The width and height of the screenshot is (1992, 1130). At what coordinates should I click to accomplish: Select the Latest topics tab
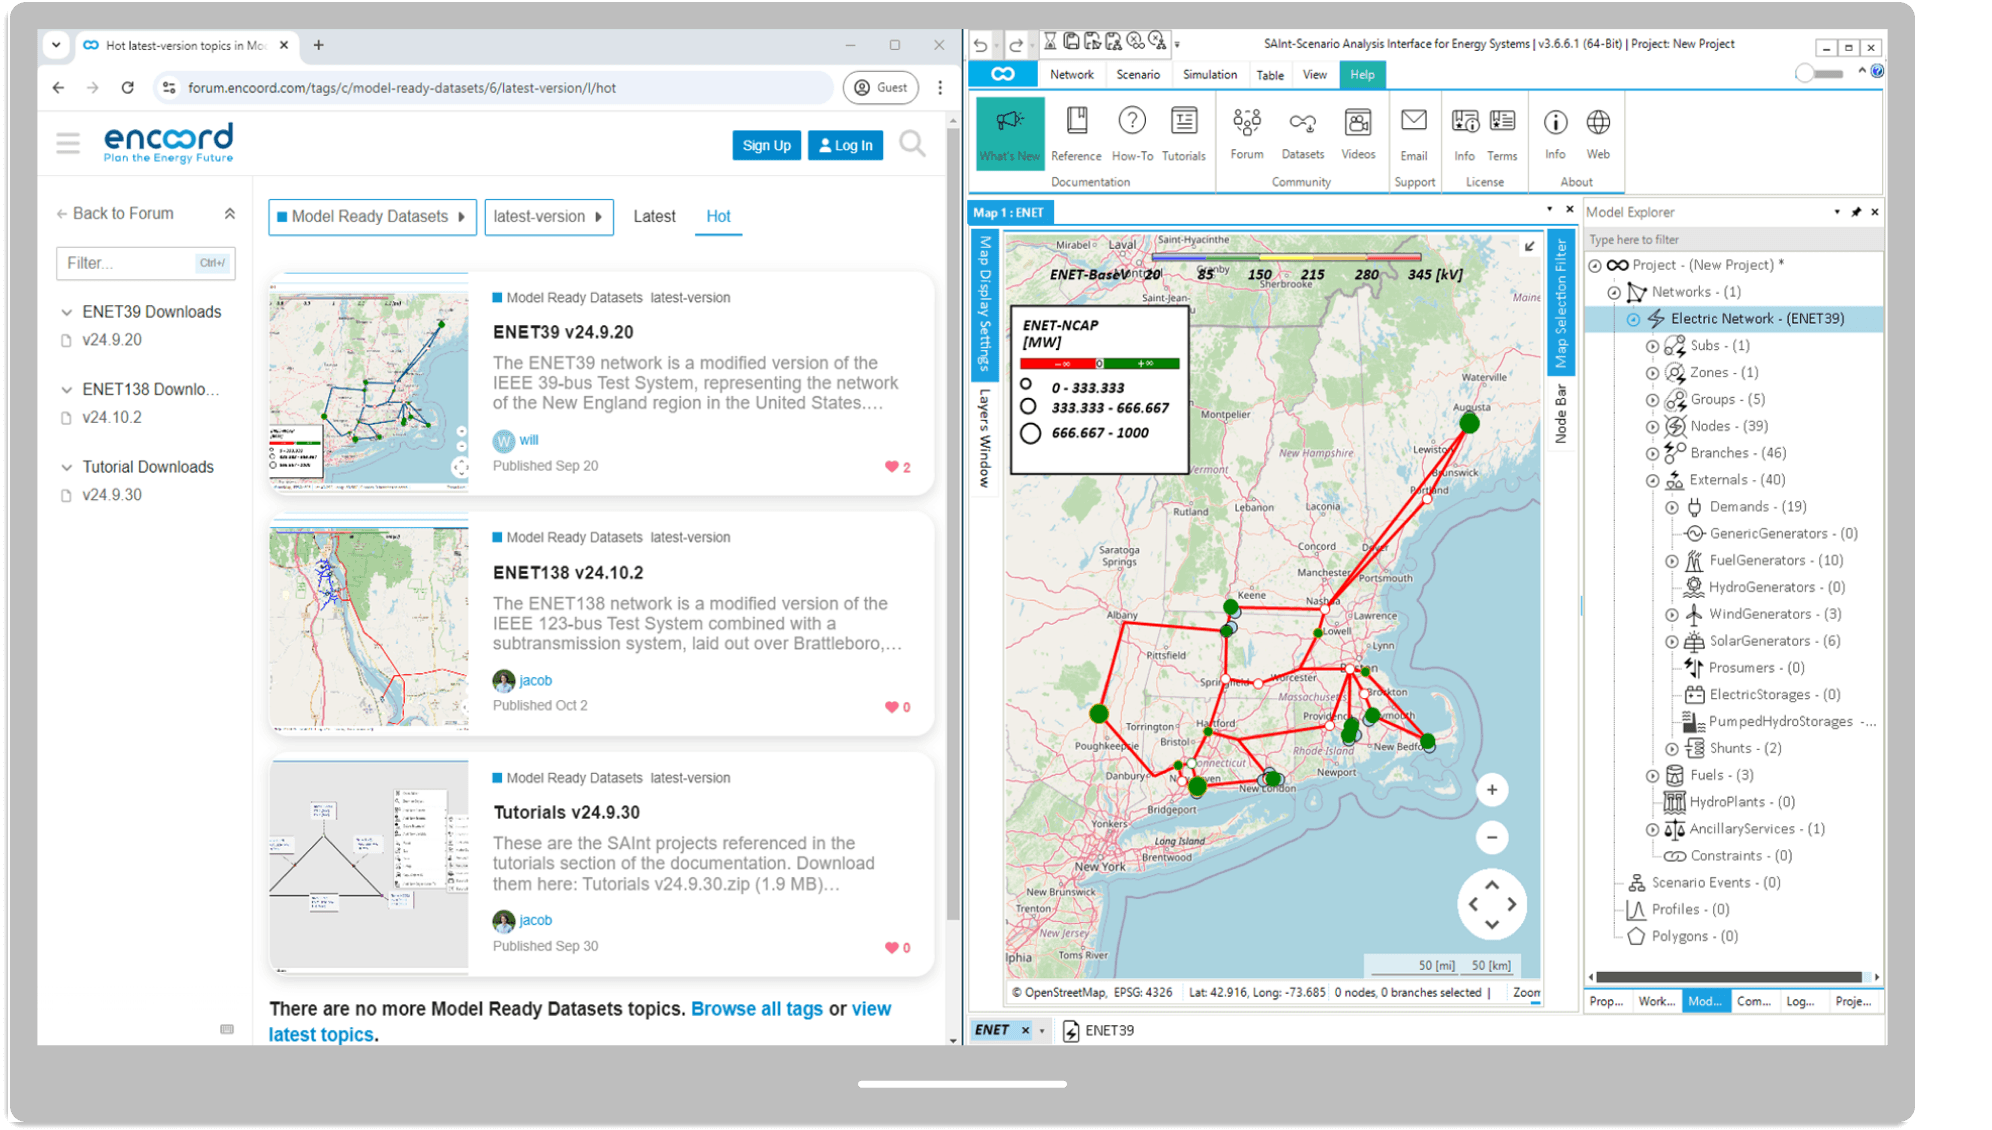tap(654, 216)
